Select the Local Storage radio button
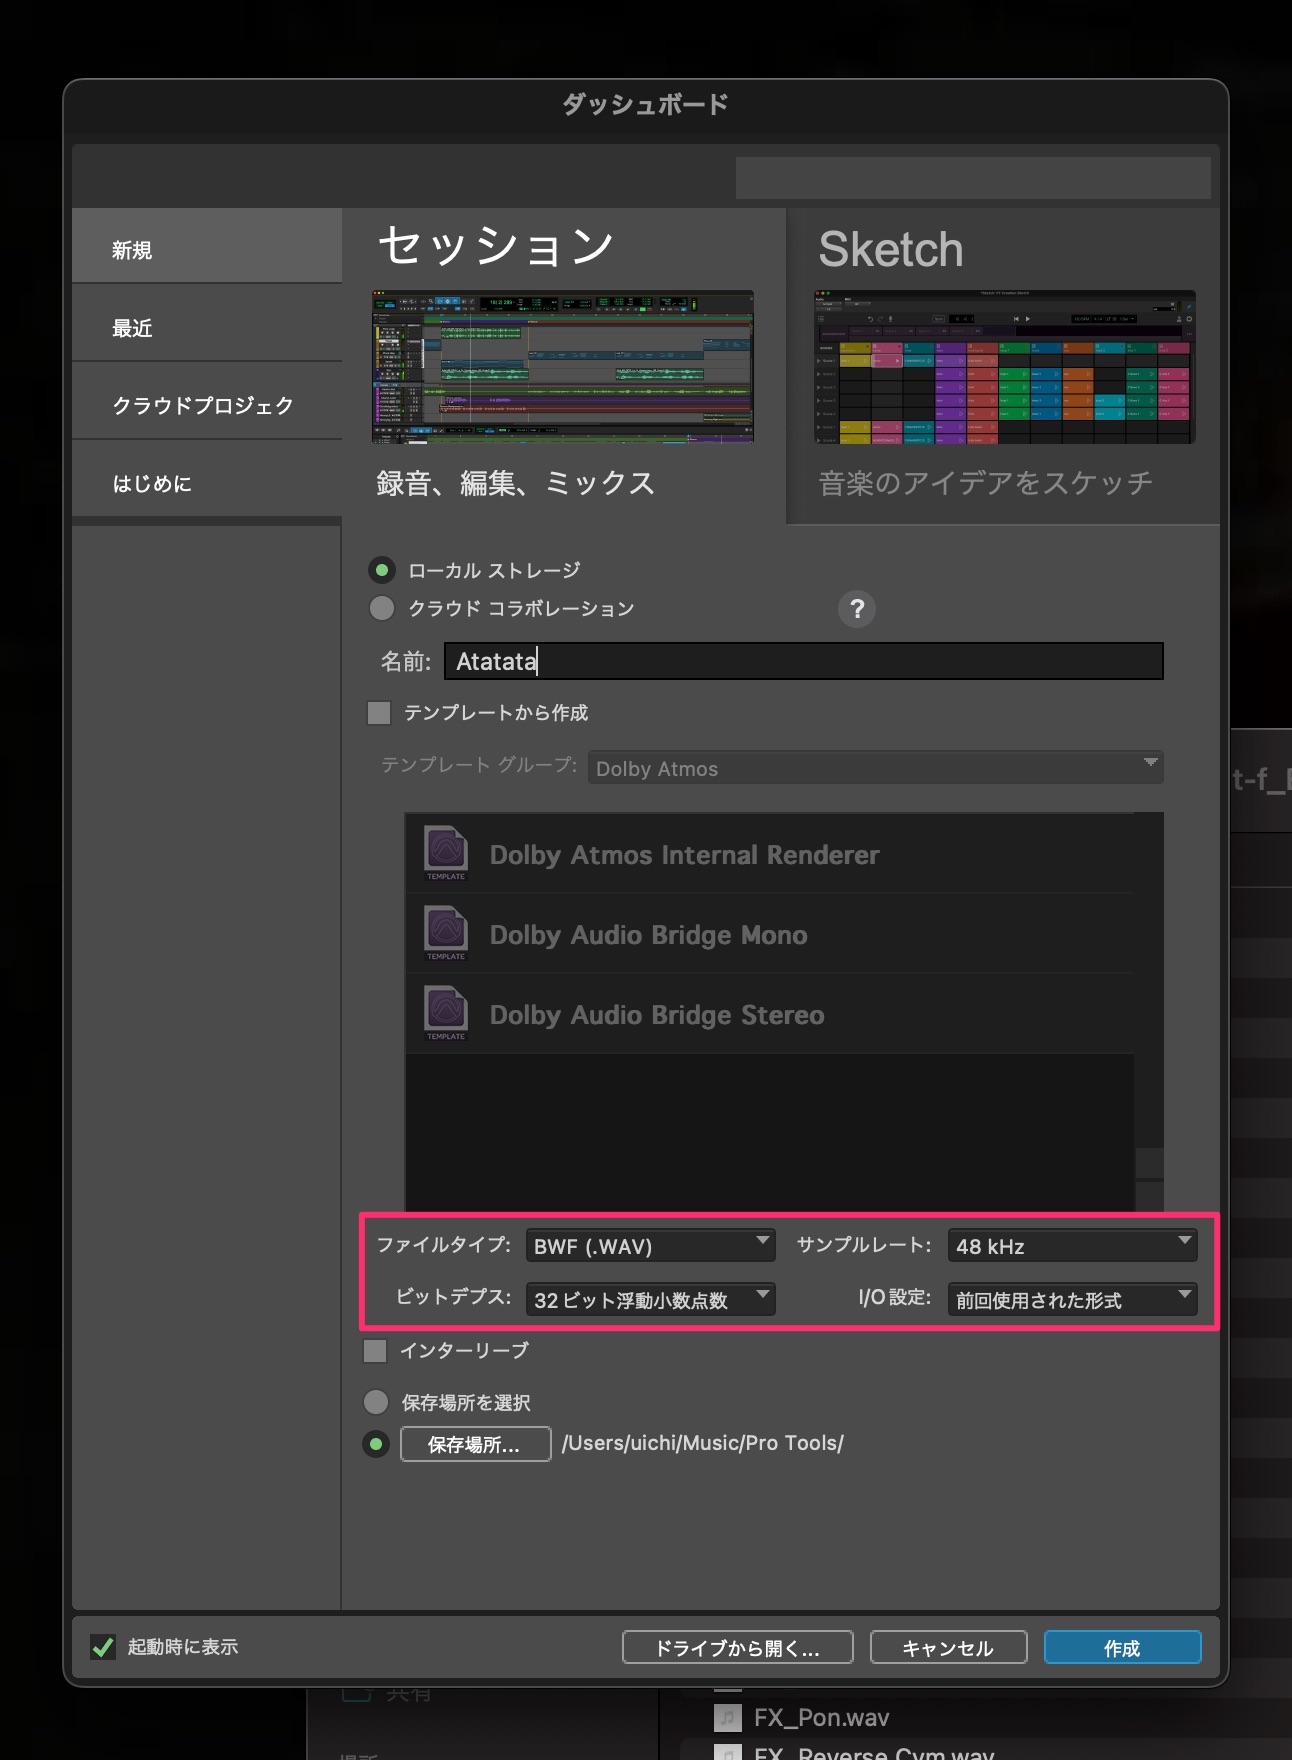This screenshot has height=1760, width=1292. click(x=382, y=570)
